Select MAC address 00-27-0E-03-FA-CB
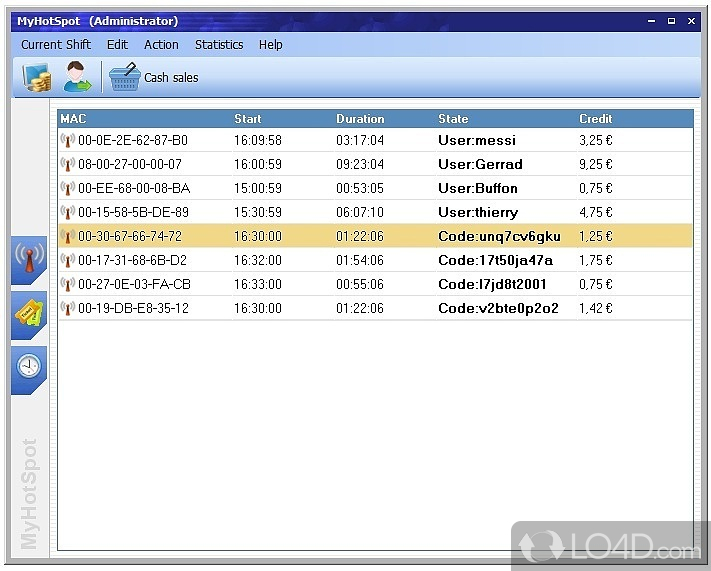The height and width of the screenshot is (571, 711). click(134, 284)
